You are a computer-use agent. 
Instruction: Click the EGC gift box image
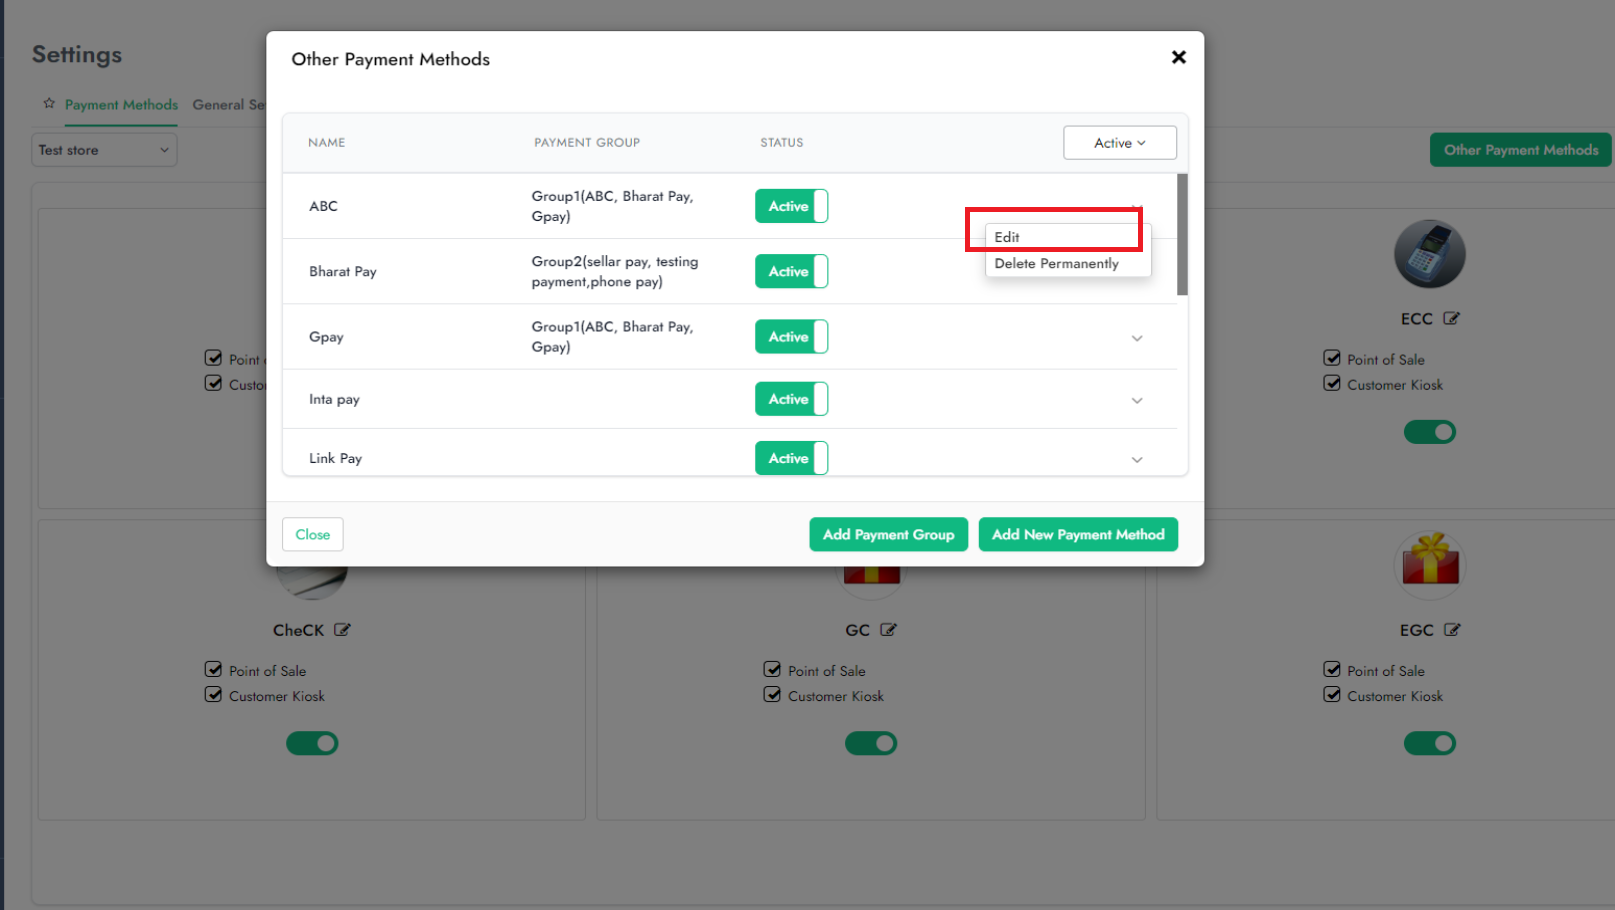(1430, 560)
